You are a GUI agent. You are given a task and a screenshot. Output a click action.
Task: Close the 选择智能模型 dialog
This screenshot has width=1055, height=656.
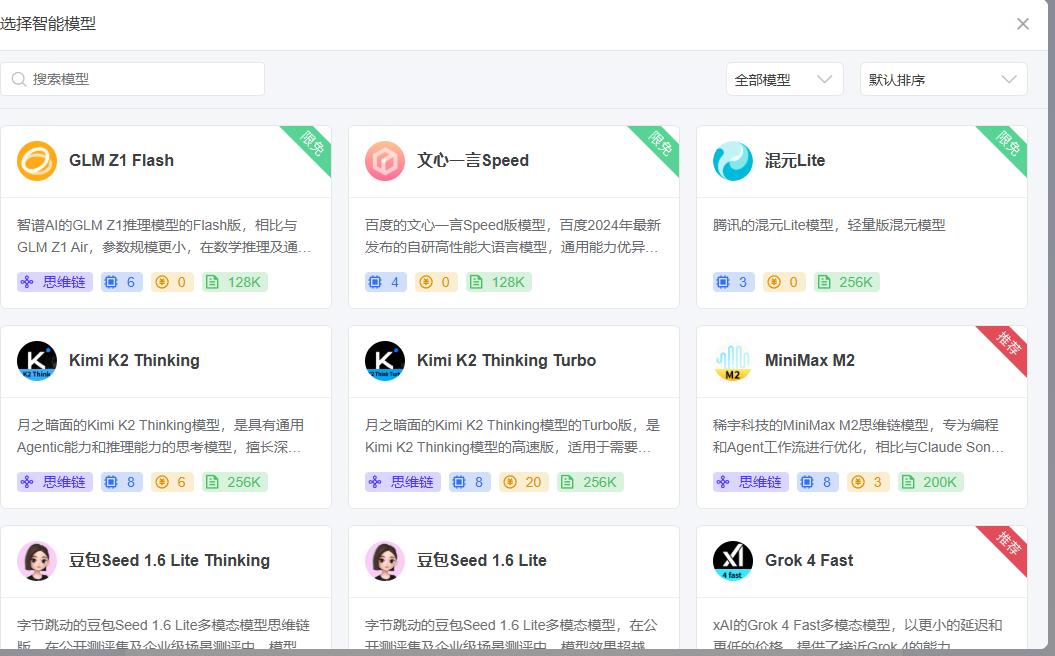point(1023,24)
